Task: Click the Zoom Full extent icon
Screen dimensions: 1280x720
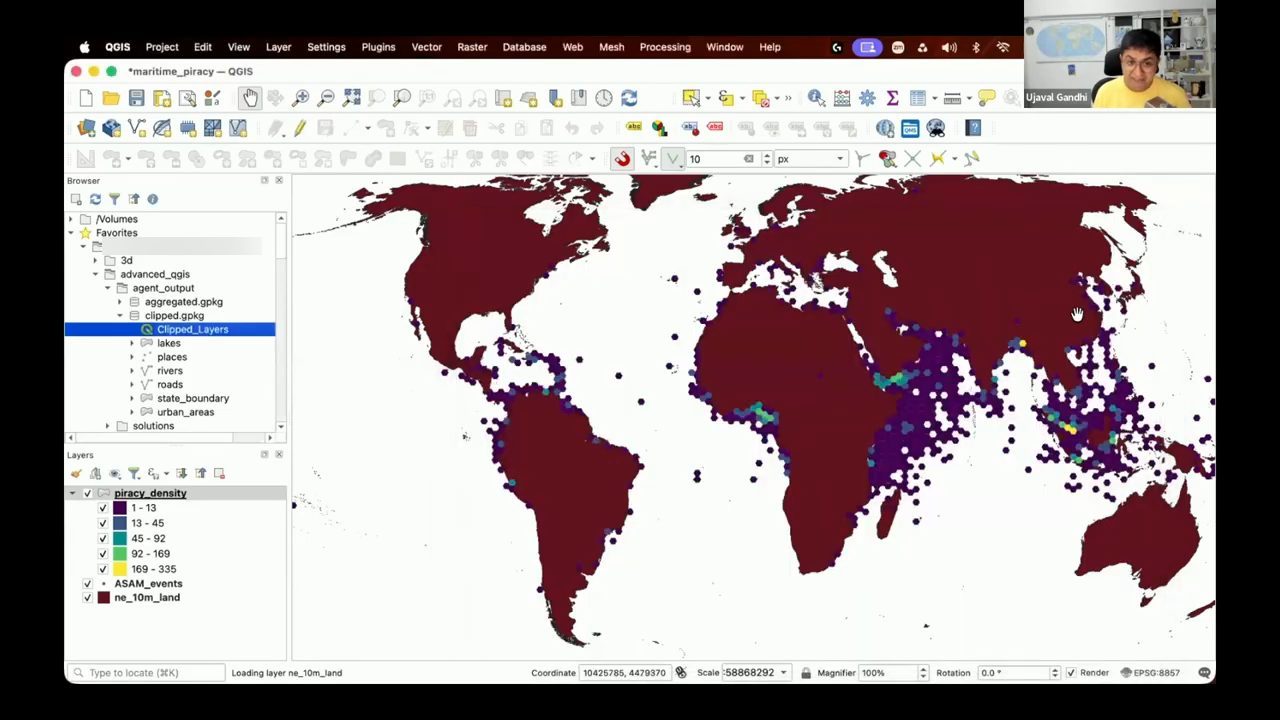Action: (x=352, y=98)
